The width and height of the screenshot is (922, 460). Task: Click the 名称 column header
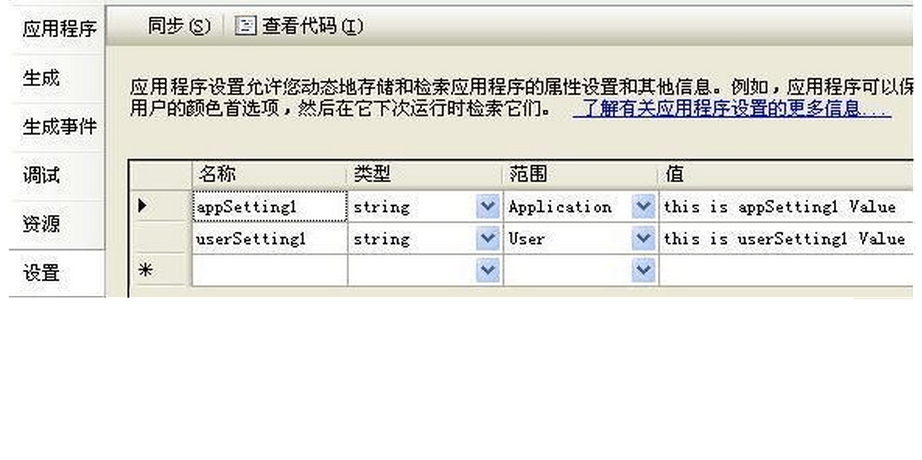pyautogui.click(x=269, y=175)
